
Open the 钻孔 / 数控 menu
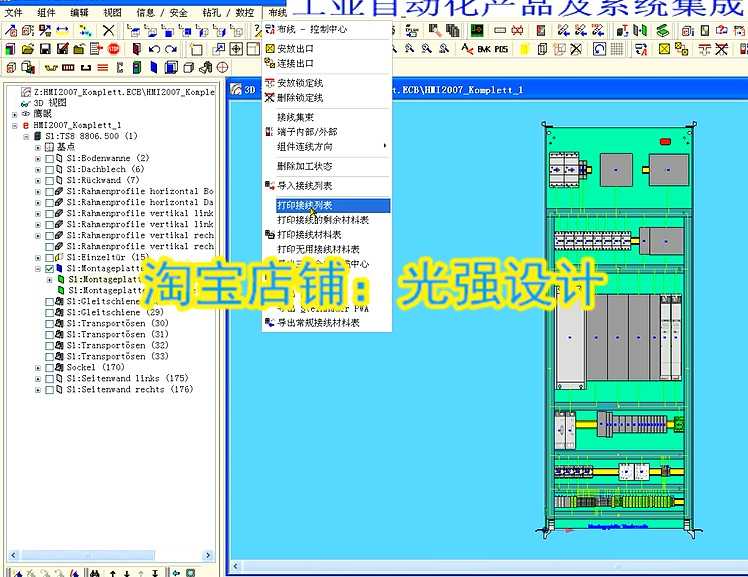tap(228, 13)
